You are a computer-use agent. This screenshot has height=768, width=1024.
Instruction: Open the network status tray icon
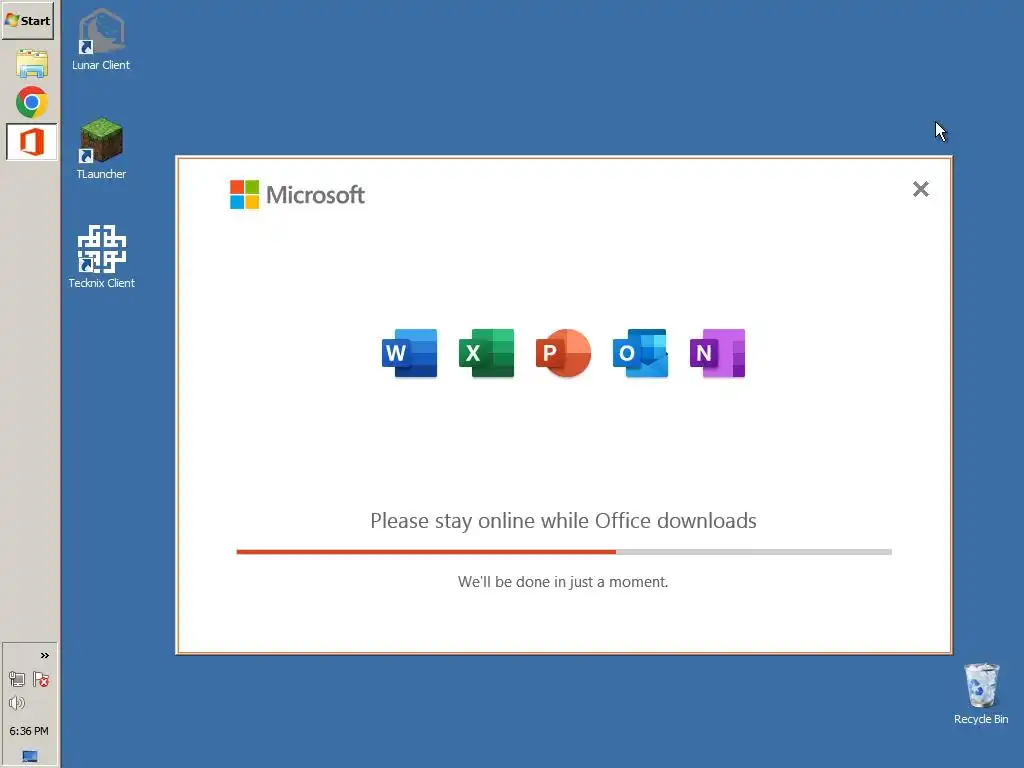pyautogui.click(x=17, y=680)
